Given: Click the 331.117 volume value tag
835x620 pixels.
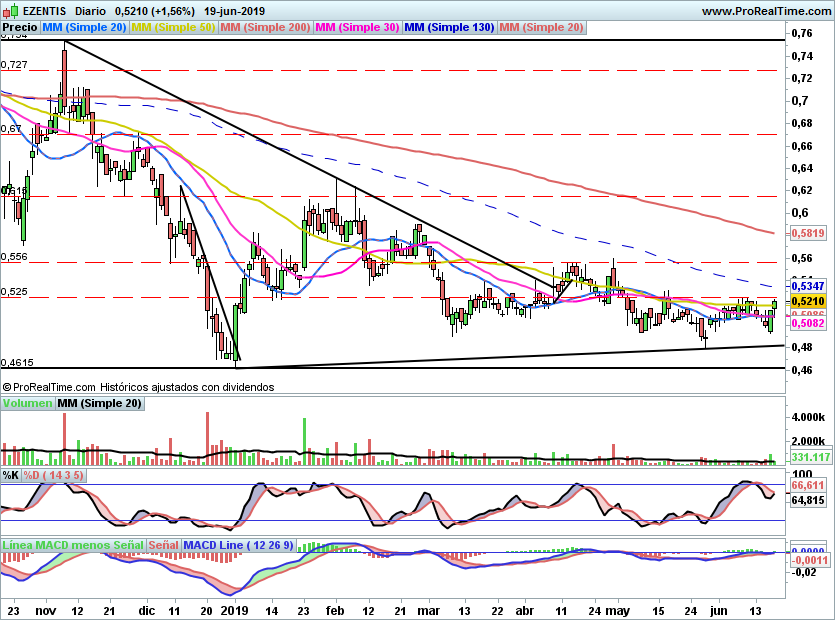Looking at the screenshot, I should 811,457.
